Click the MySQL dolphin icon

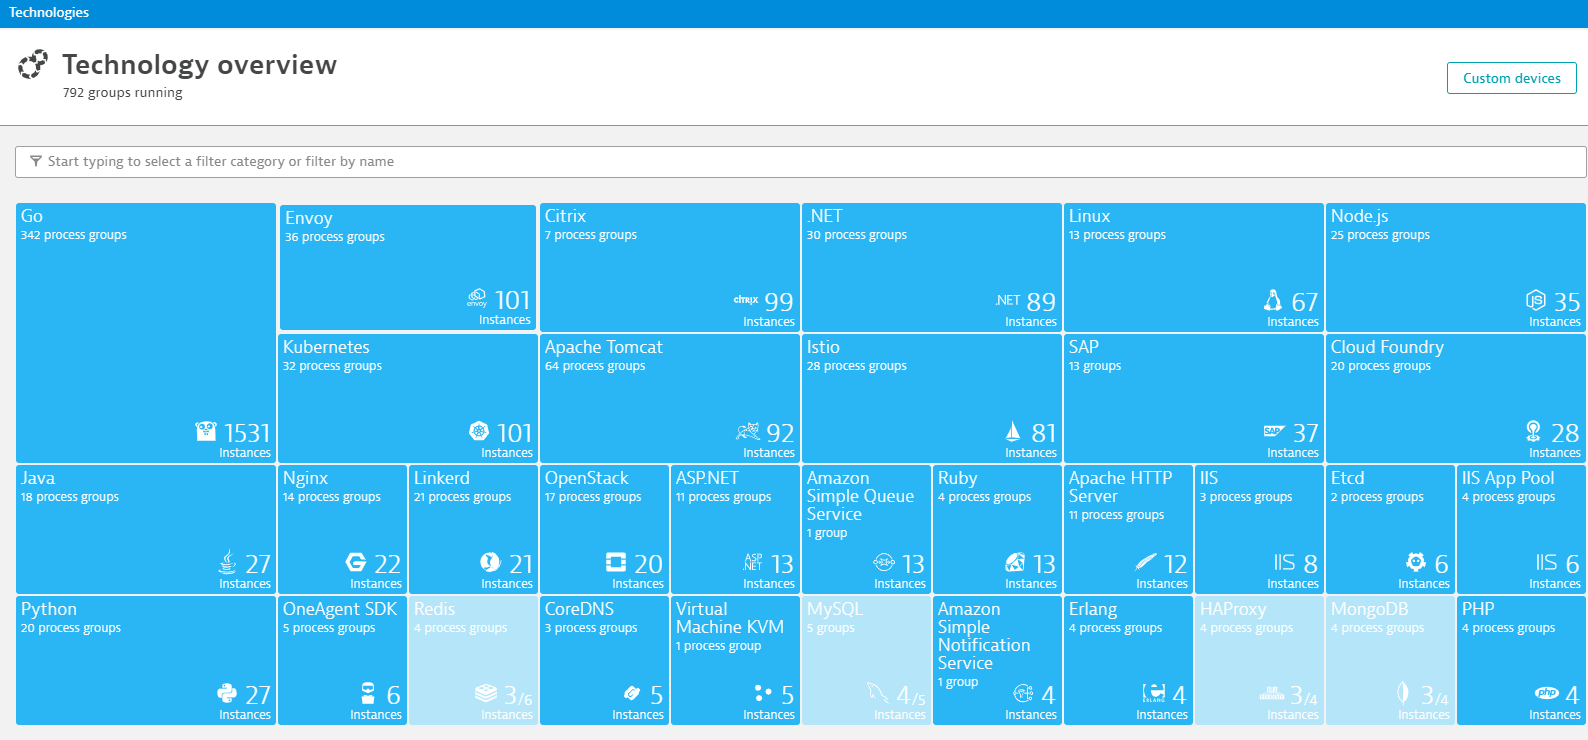(878, 693)
